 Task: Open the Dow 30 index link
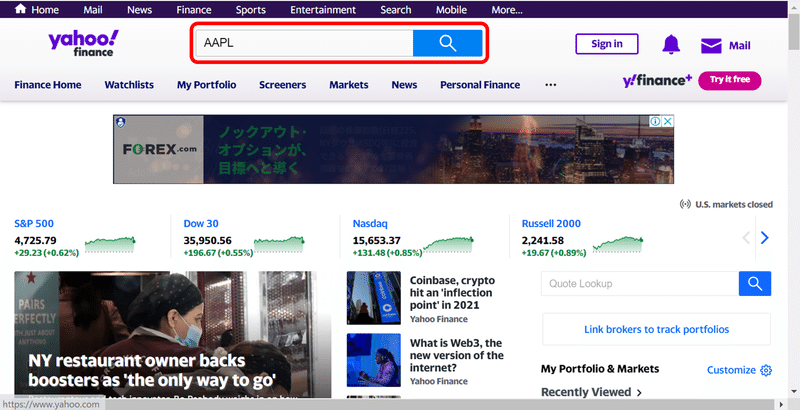201,223
